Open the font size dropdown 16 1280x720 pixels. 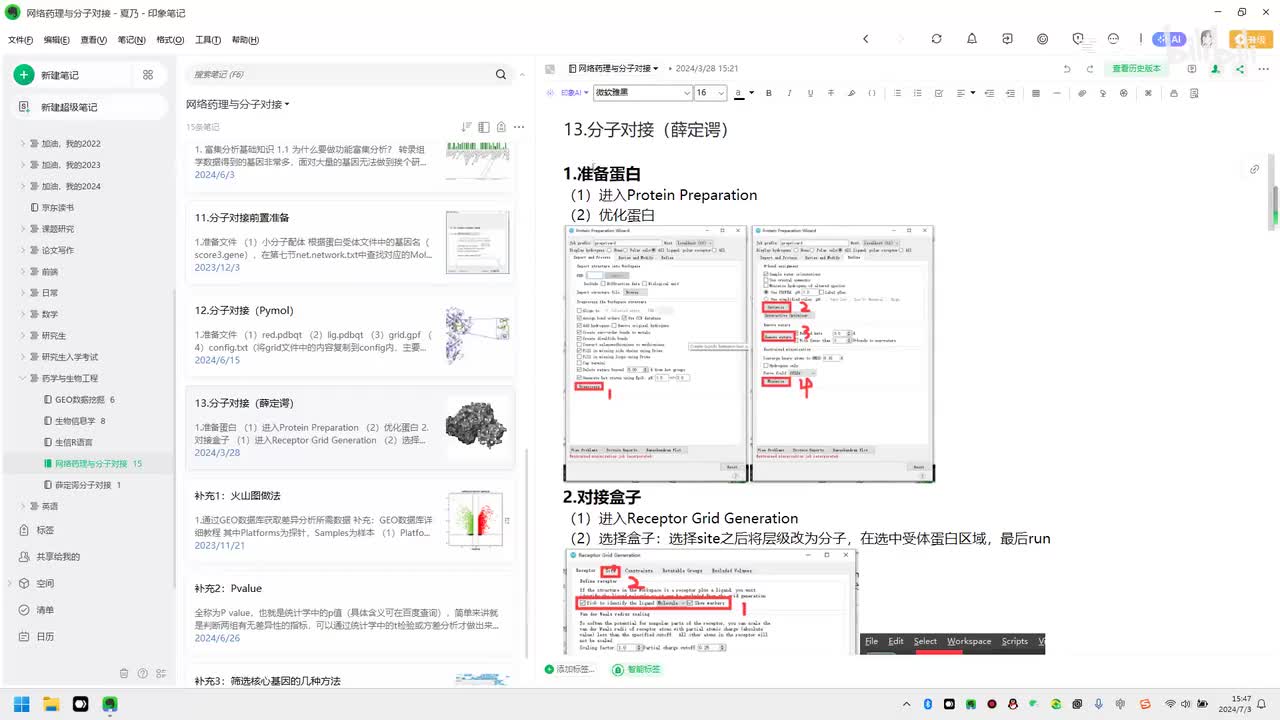coord(710,92)
